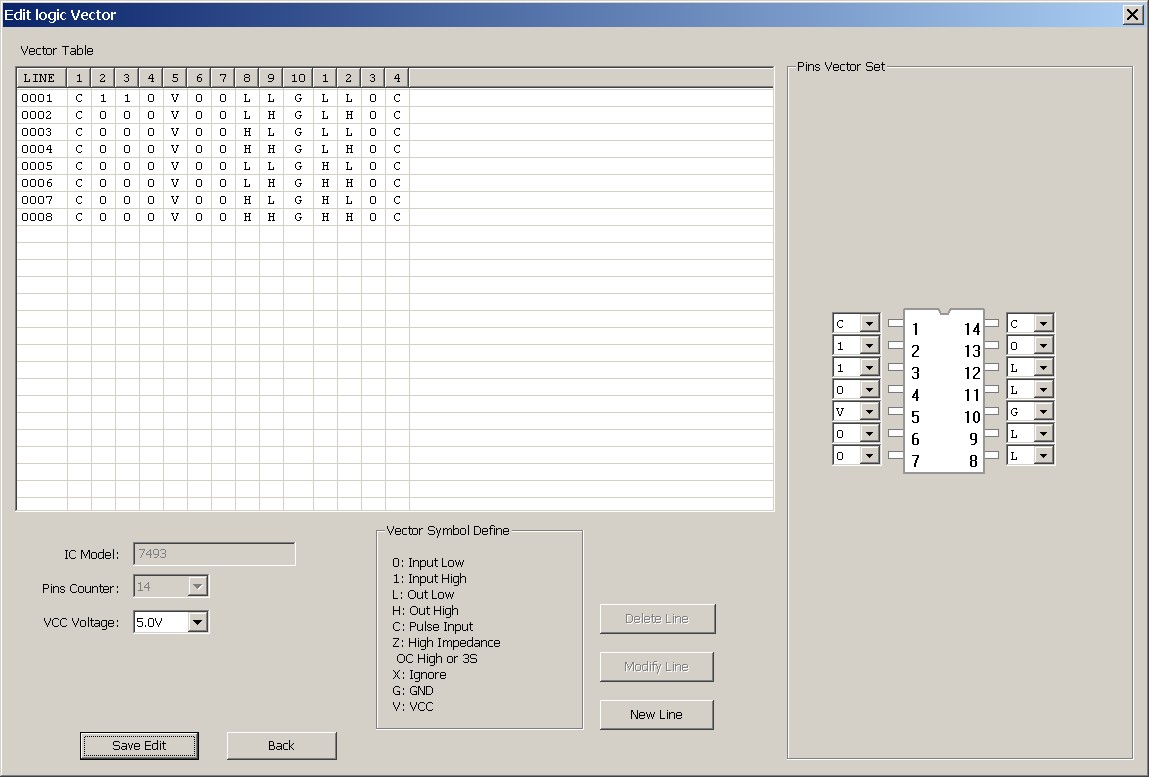Click the LINE column header
This screenshot has height=777, width=1149.
click(x=40, y=78)
